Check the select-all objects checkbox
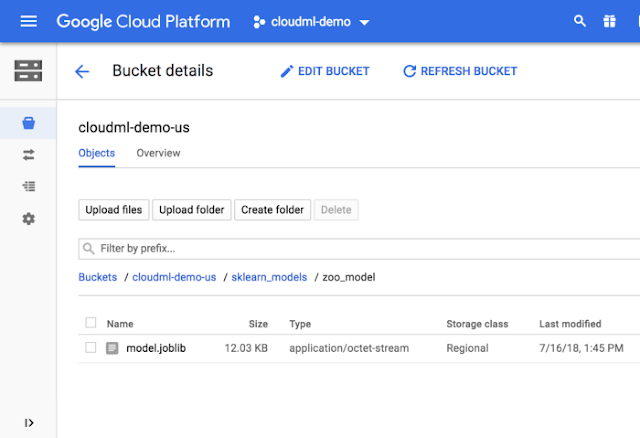Viewport: 640px width, 438px height. pos(91,323)
